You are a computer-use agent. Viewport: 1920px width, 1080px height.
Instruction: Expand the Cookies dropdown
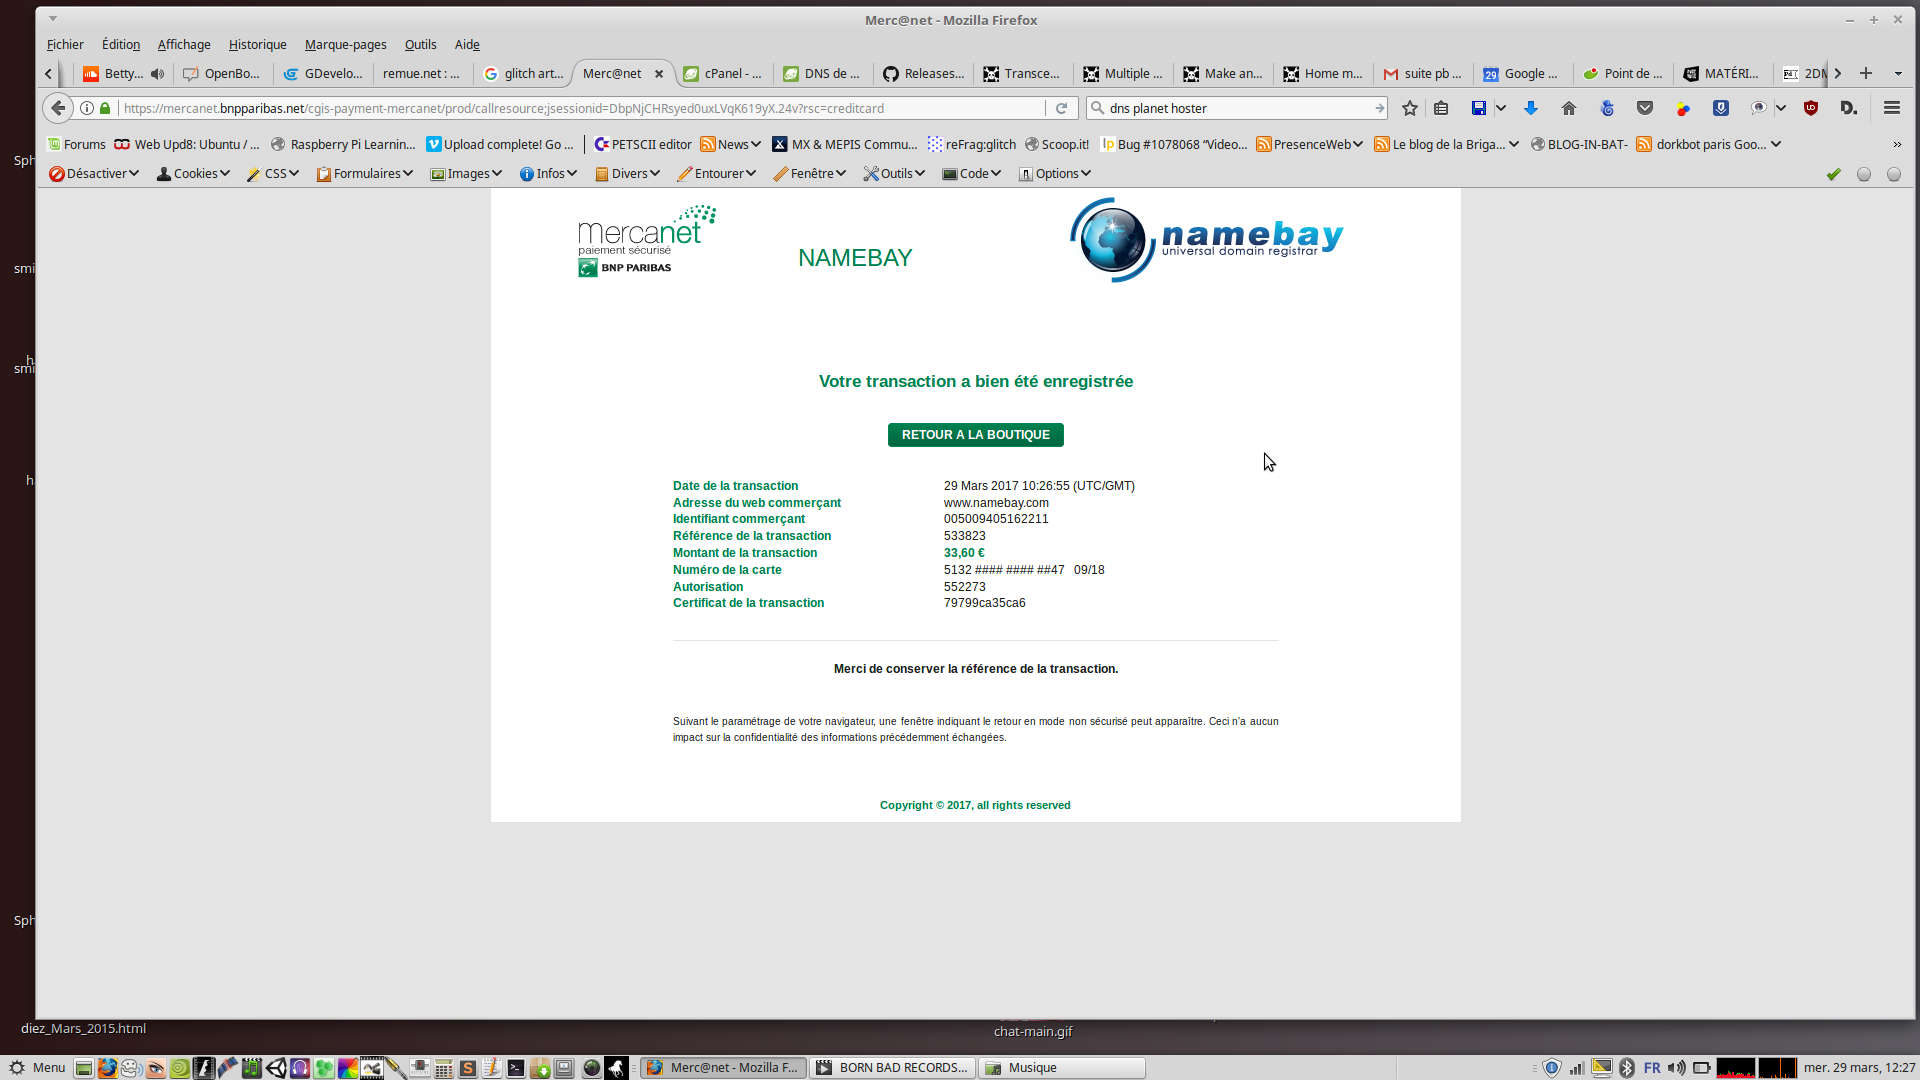[x=194, y=174]
